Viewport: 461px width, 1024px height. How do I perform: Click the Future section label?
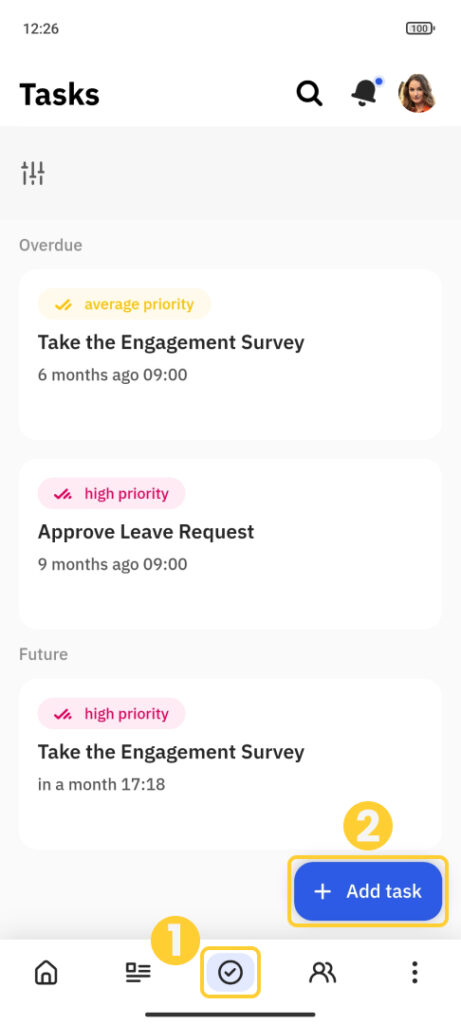pos(44,654)
